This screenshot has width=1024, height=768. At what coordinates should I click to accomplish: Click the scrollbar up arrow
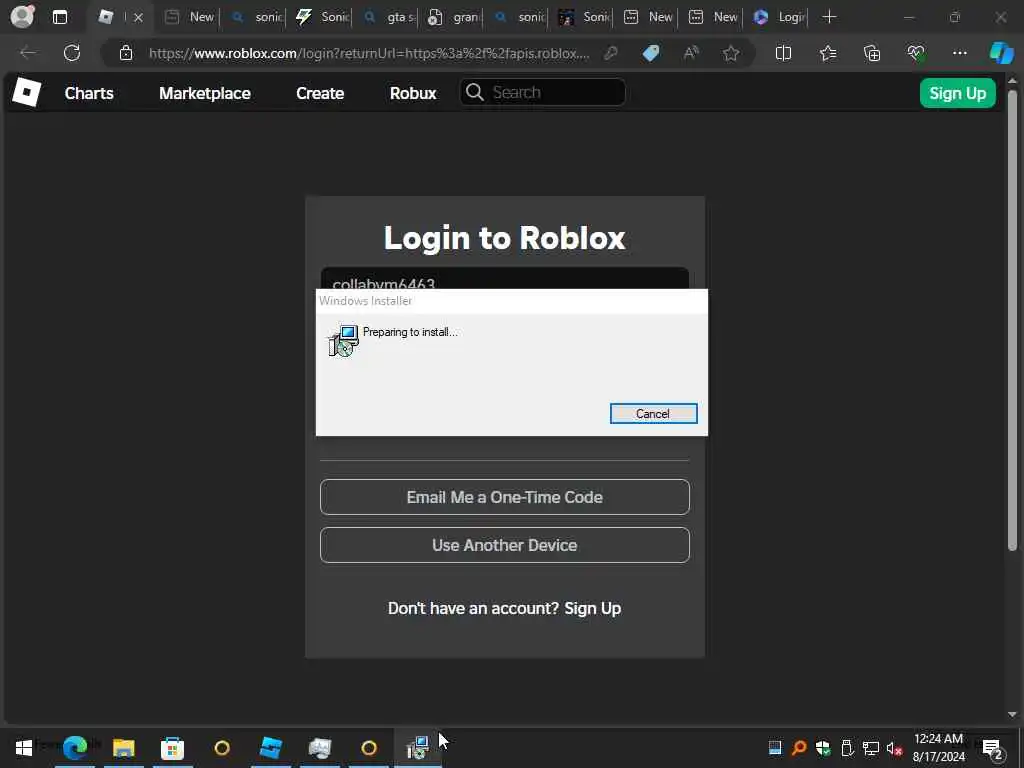[1012, 81]
